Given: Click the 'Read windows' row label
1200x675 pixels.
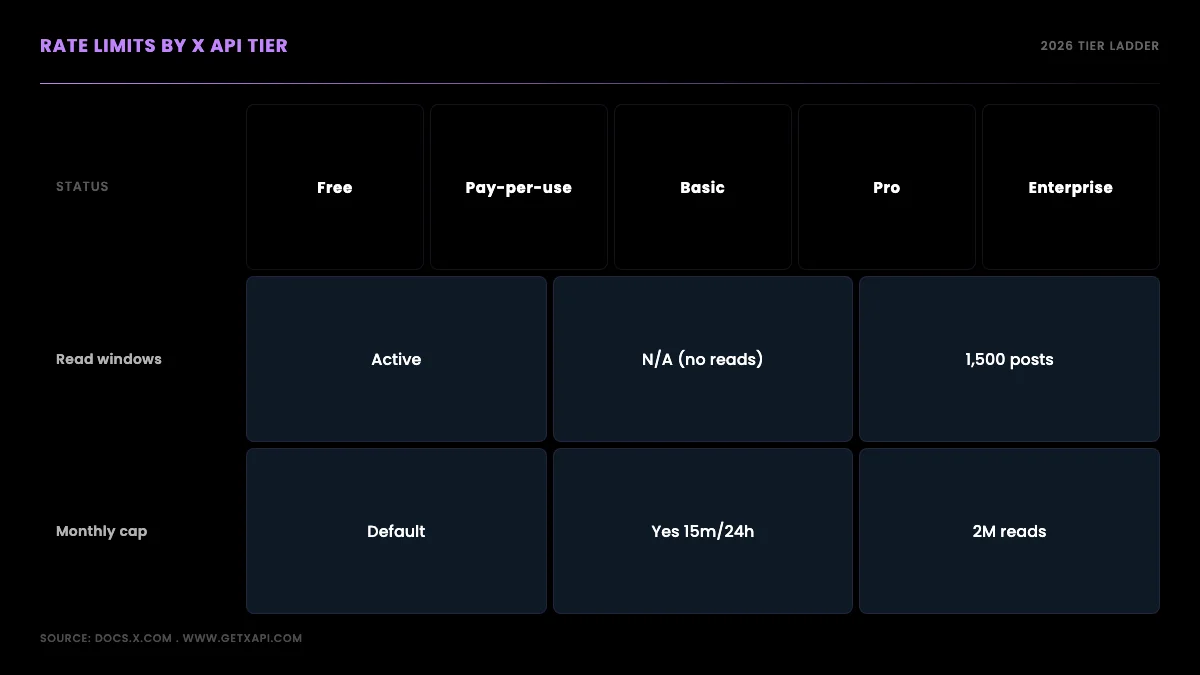Looking at the screenshot, I should [x=108, y=359].
